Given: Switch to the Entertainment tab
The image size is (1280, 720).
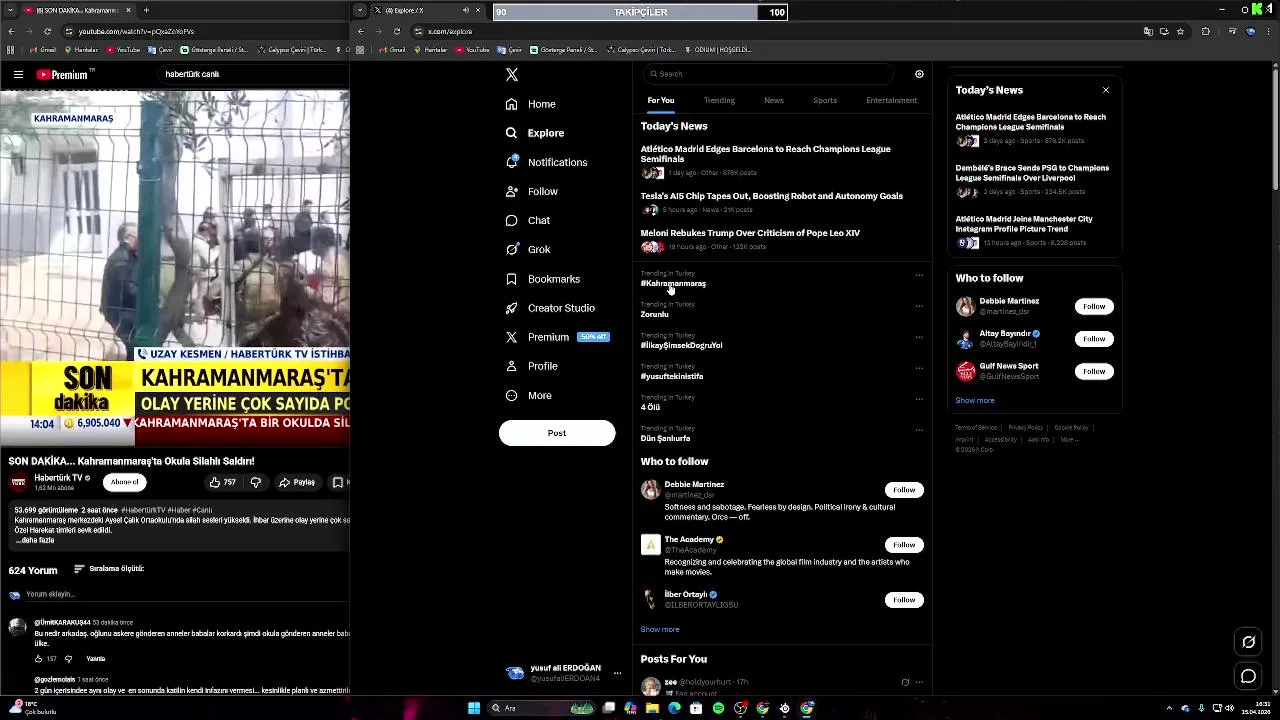Looking at the screenshot, I should point(891,100).
